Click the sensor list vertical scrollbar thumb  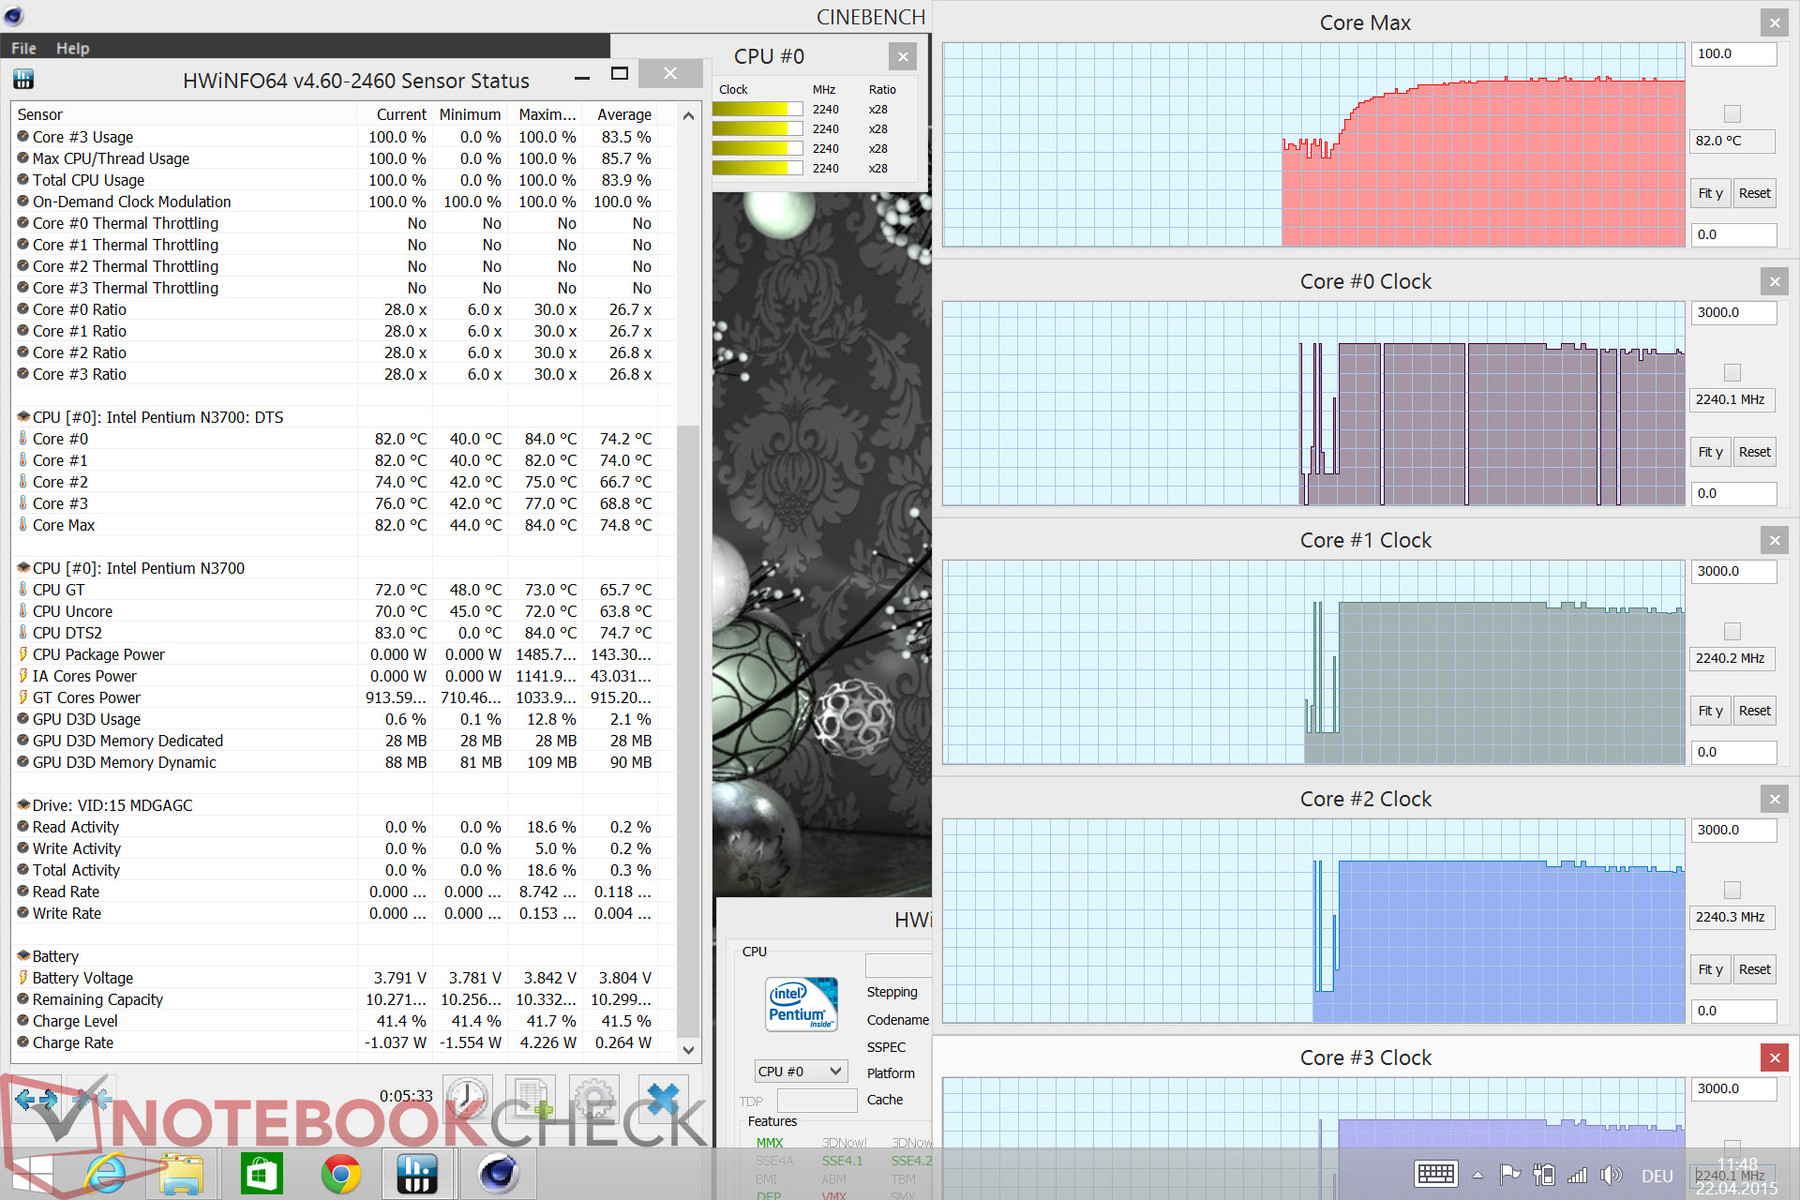click(x=688, y=732)
